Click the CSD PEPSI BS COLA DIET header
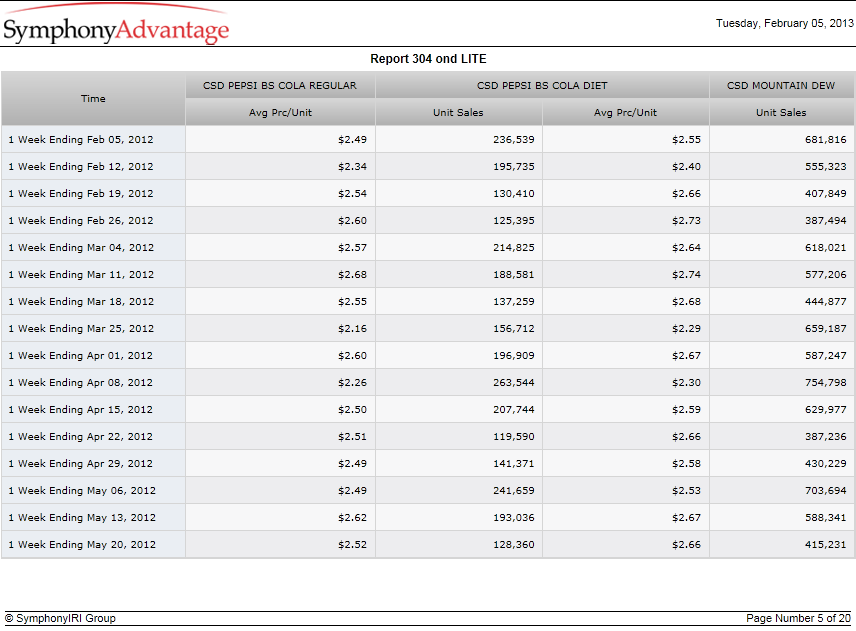The width and height of the screenshot is (856, 631). coord(542,86)
